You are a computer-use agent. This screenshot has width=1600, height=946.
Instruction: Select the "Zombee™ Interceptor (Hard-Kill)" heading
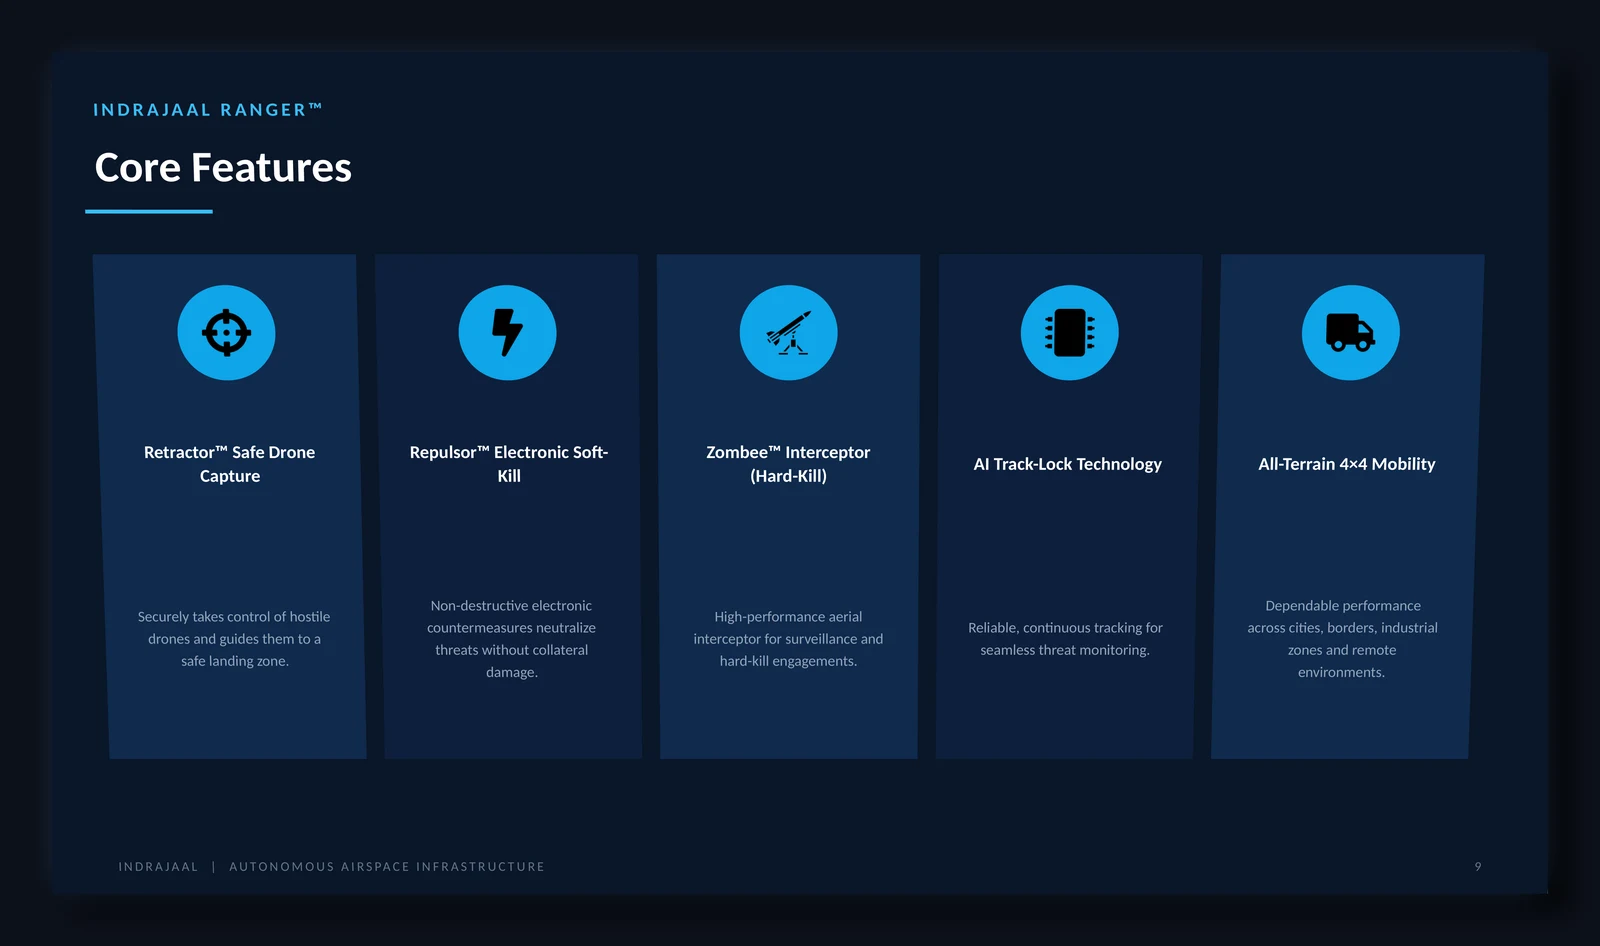click(788, 464)
